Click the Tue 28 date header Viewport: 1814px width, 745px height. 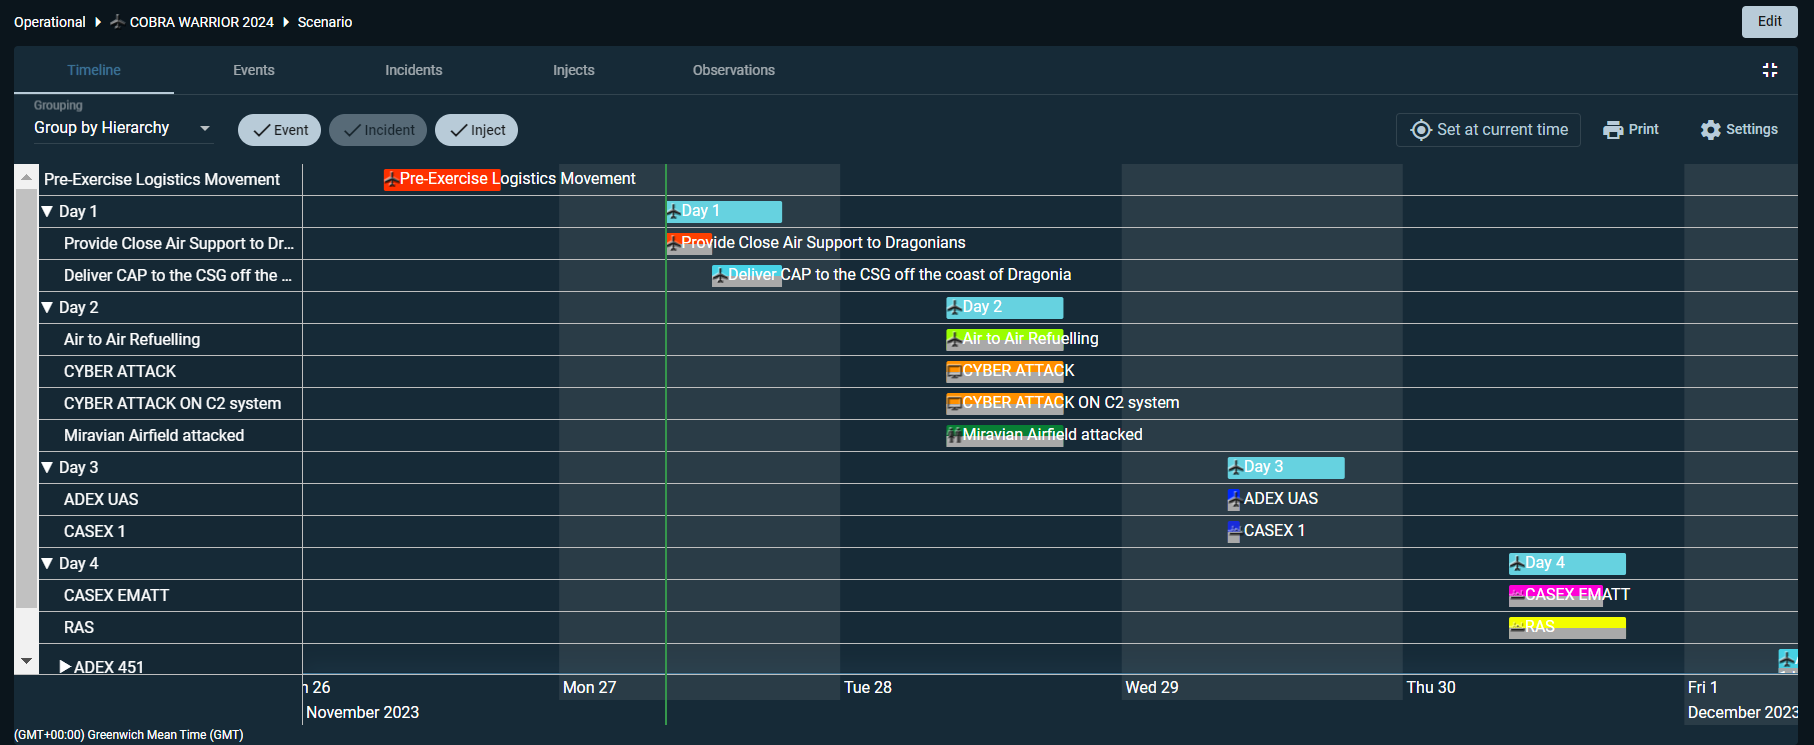pos(868,688)
